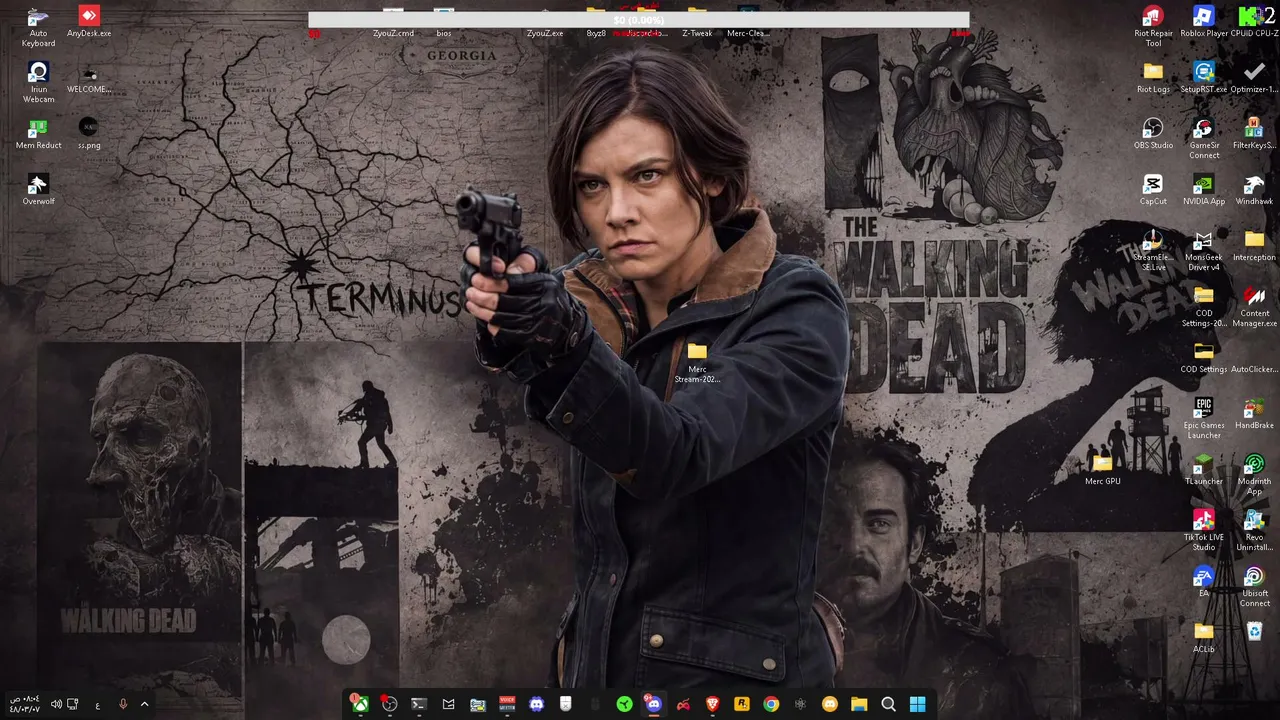Open MonsGeek Driver v4 shortcut
1280x720 pixels.
(x=1204, y=251)
